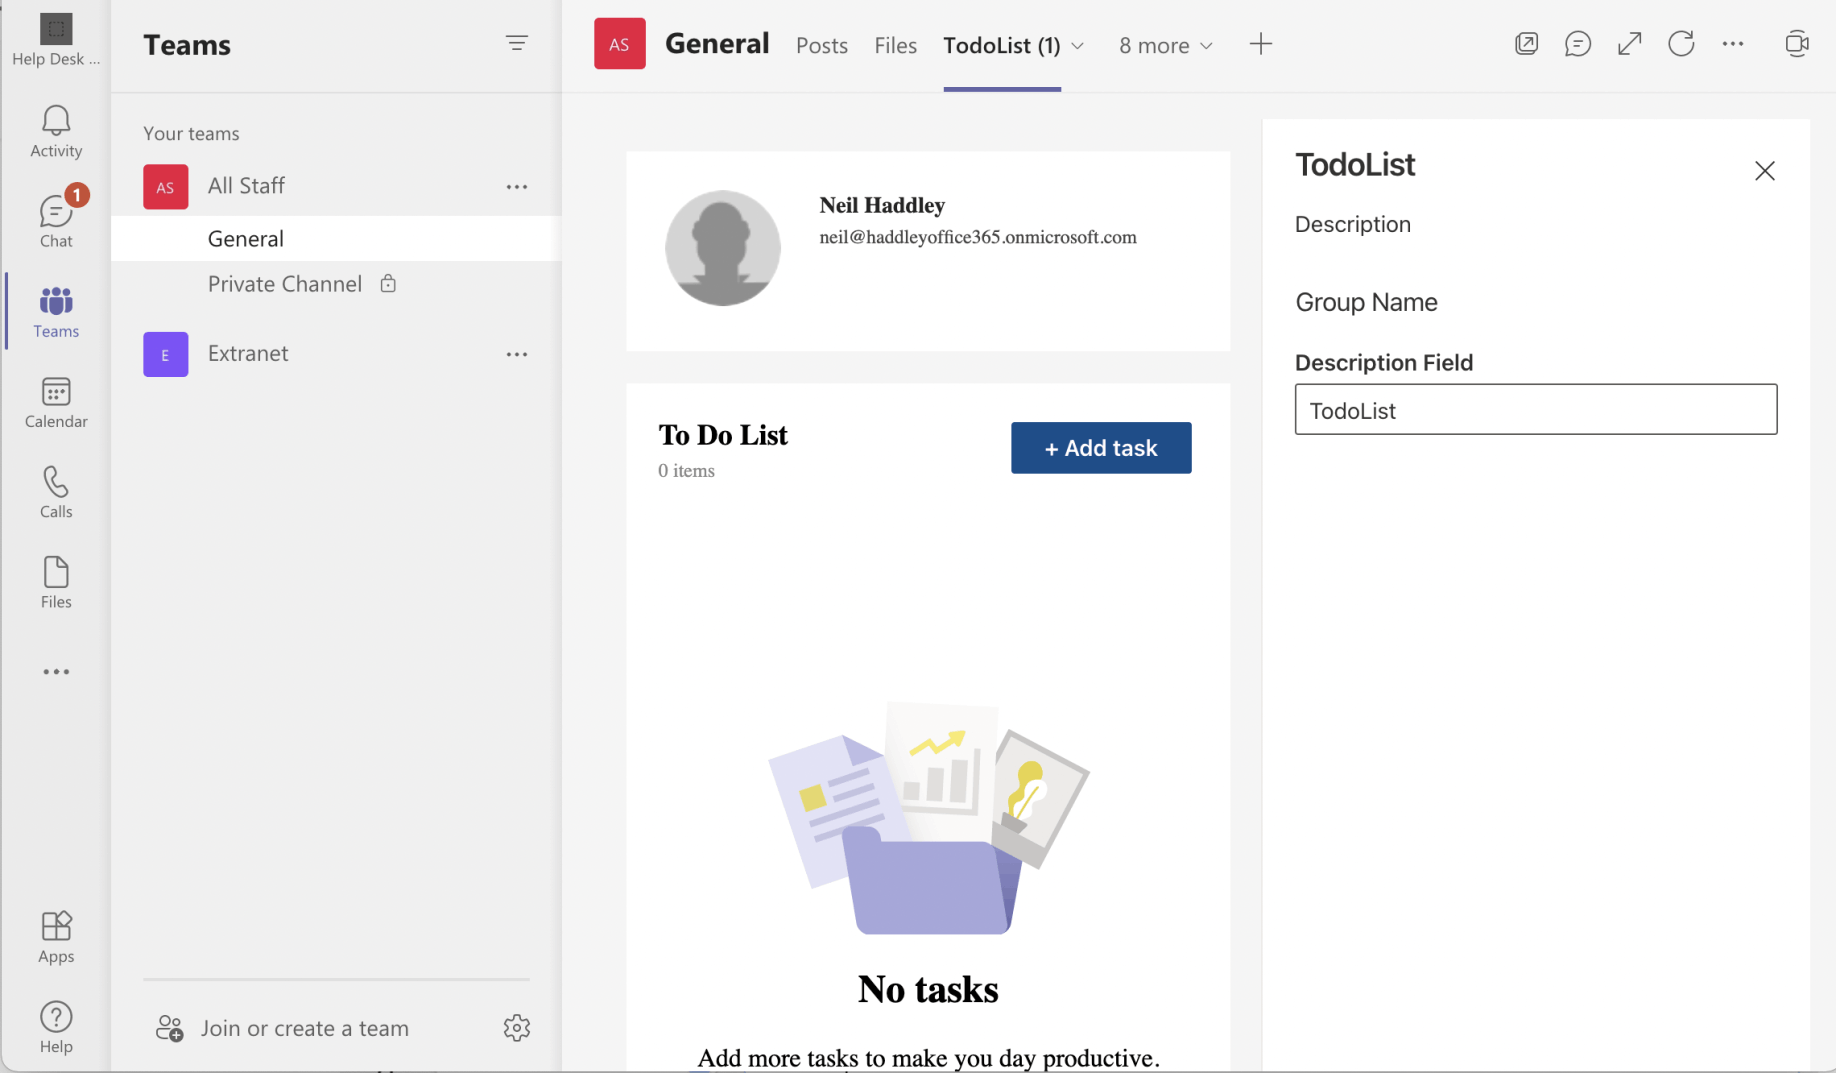Click Neil Haddley's profile picture
Viewport: 1836px width, 1073px height.
[x=723, y=248]
